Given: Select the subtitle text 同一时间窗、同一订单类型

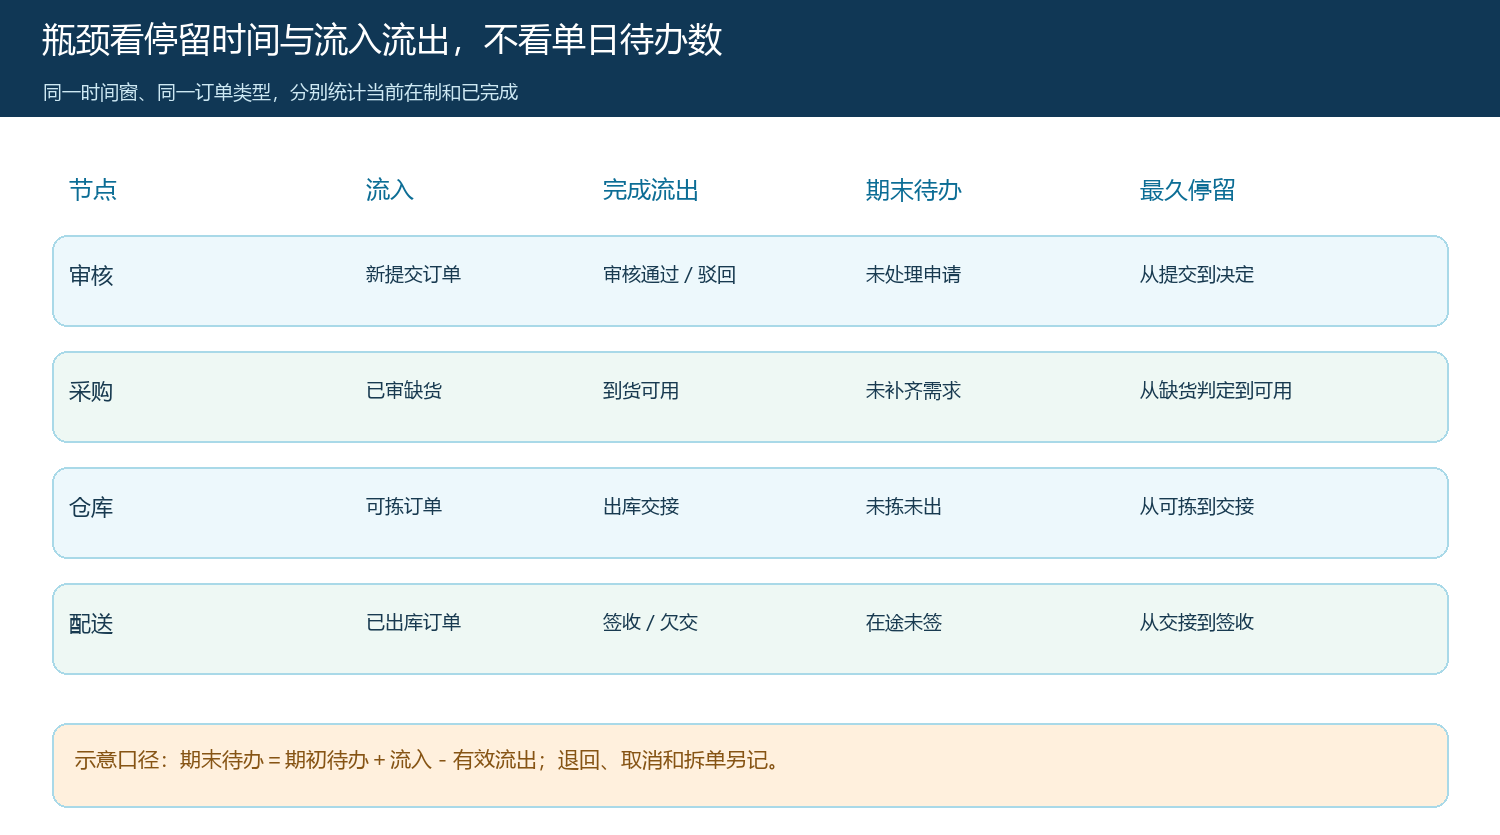Looking at the screenshot, I should [280, 92].
